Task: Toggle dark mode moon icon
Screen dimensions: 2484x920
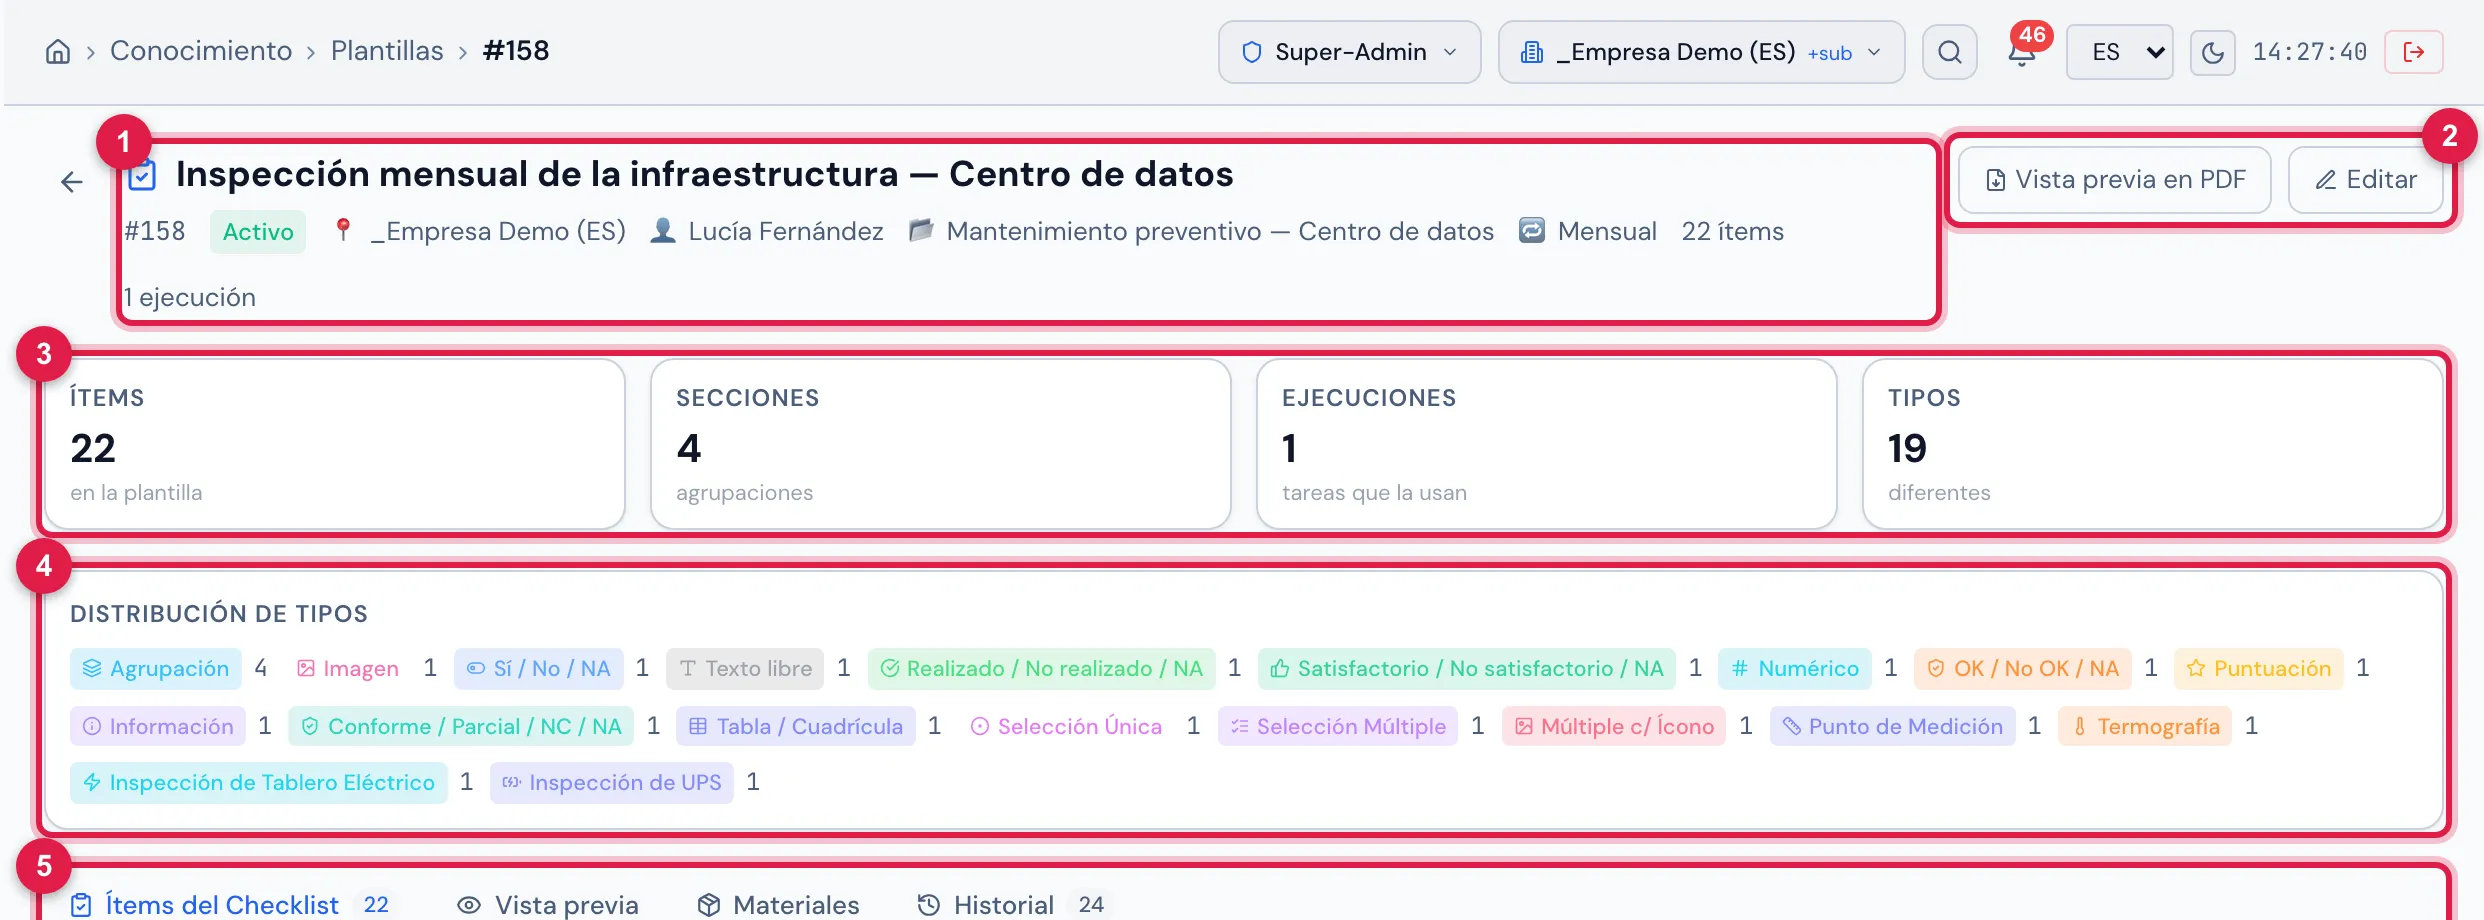Action: (2213, 52)
